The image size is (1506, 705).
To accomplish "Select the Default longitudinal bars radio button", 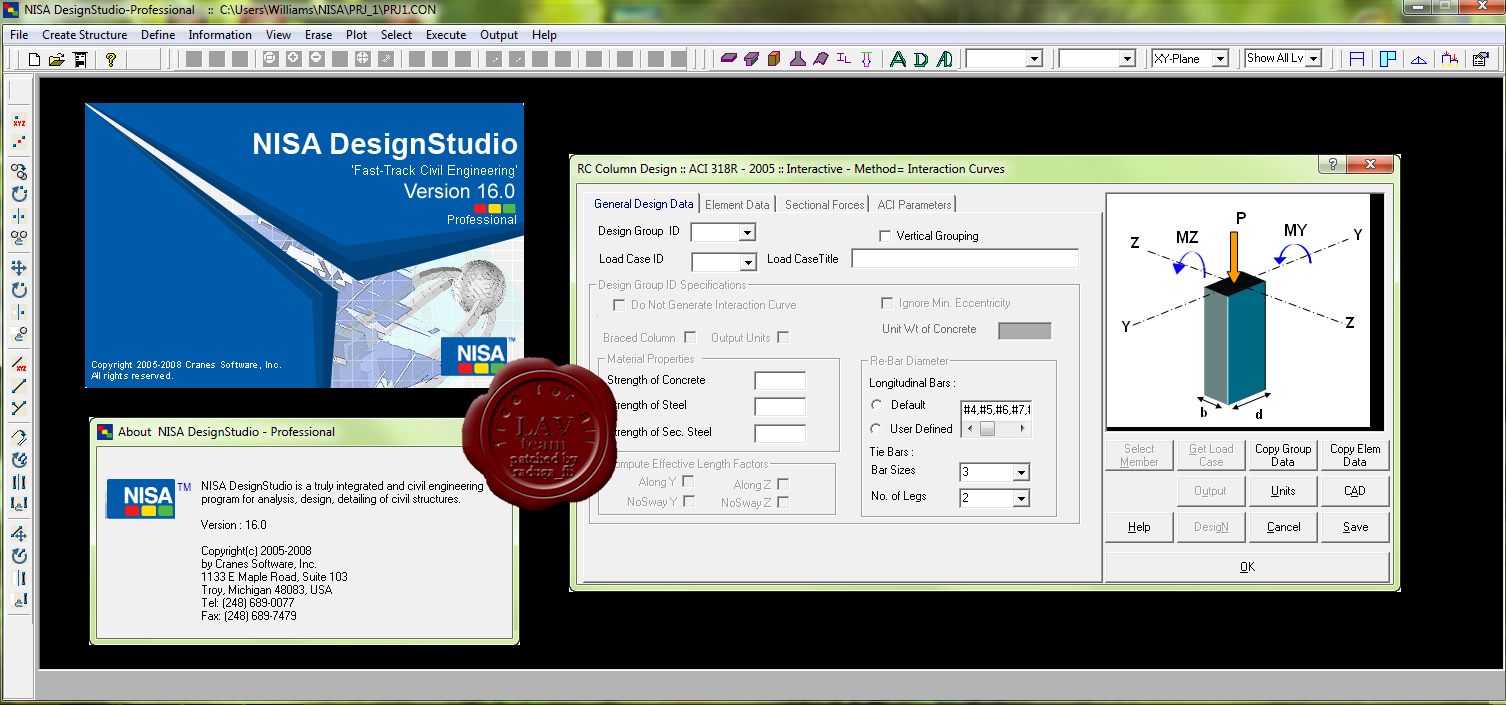I will click(877, 405).
